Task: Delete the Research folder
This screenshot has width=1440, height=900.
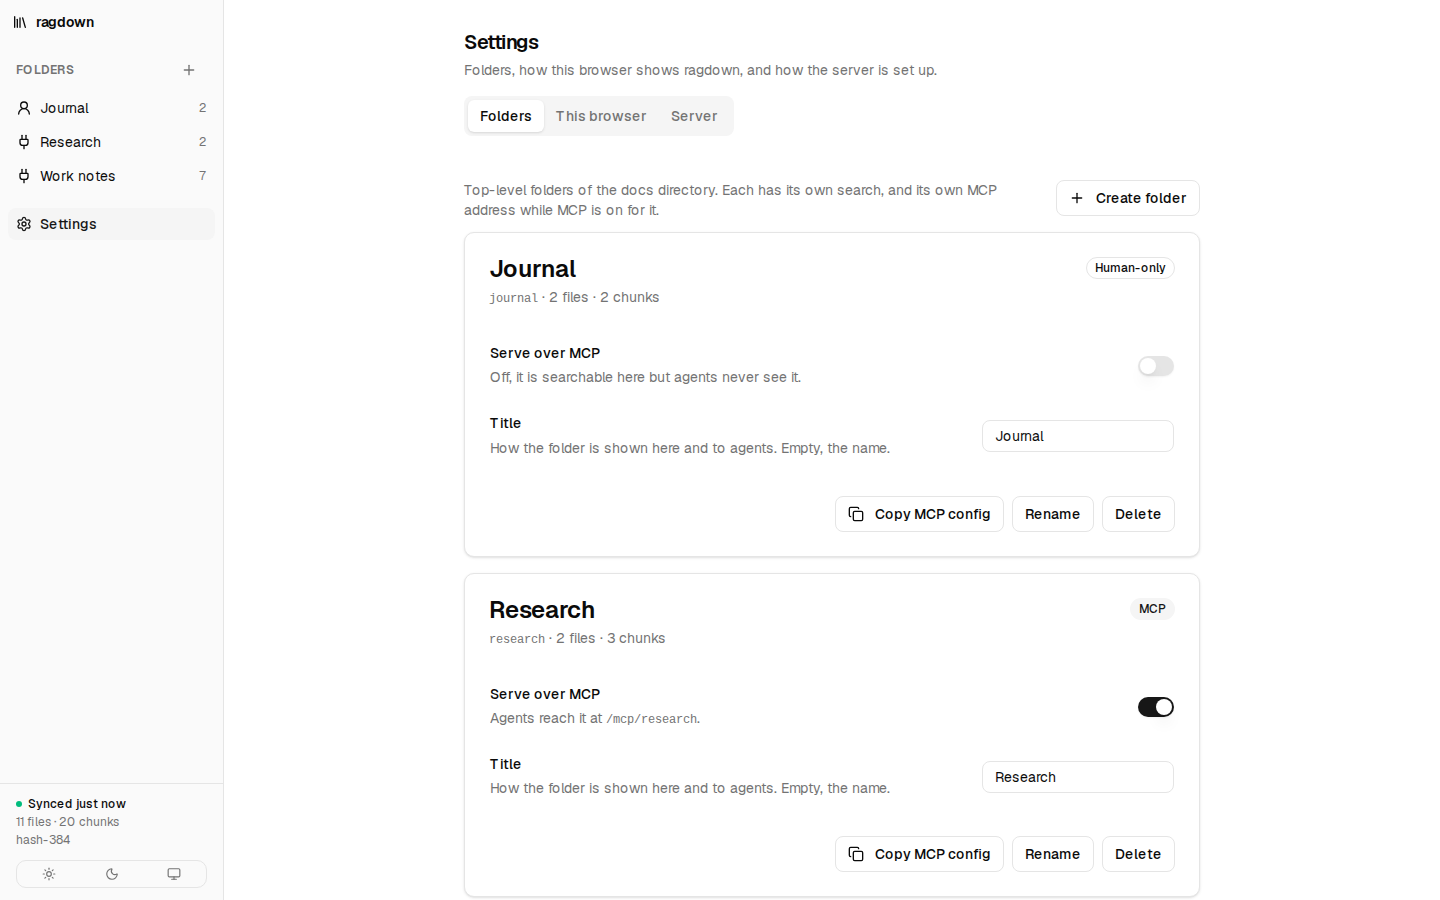Action: click(x=1138, y=854)
